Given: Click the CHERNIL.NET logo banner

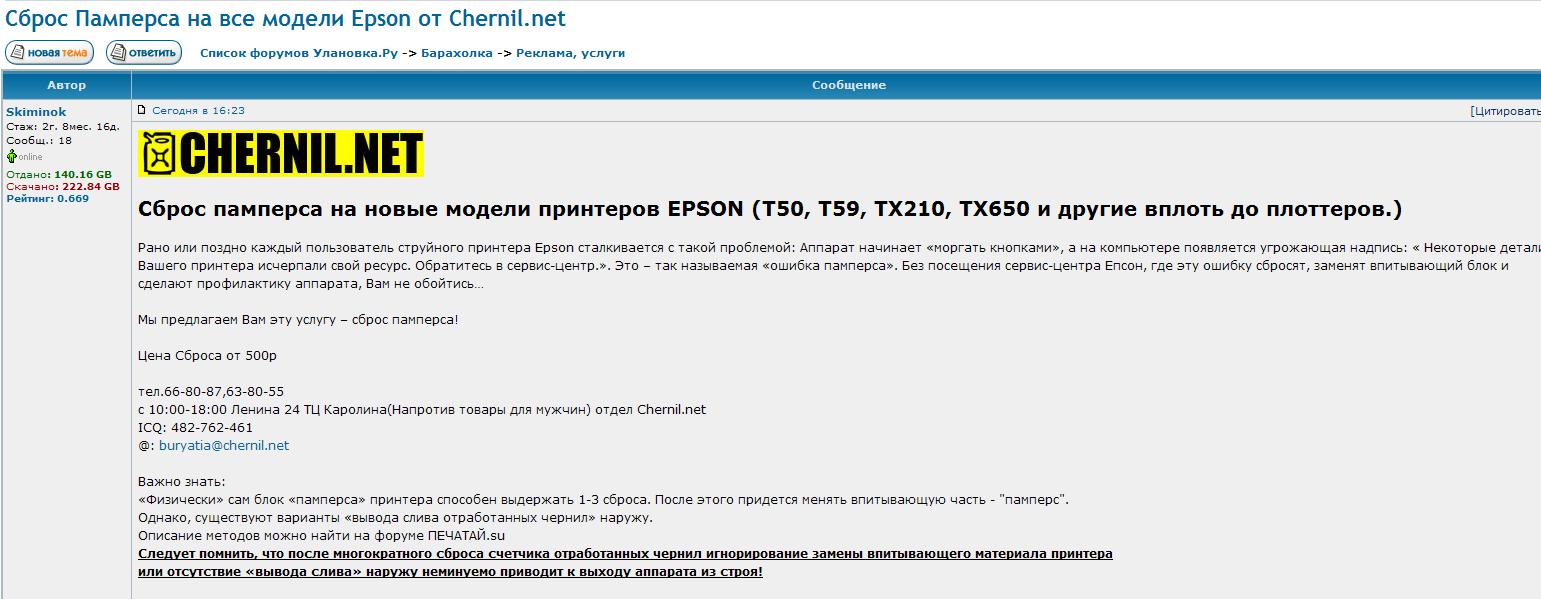Looking at the screenshot, I should tap(281, 153).
